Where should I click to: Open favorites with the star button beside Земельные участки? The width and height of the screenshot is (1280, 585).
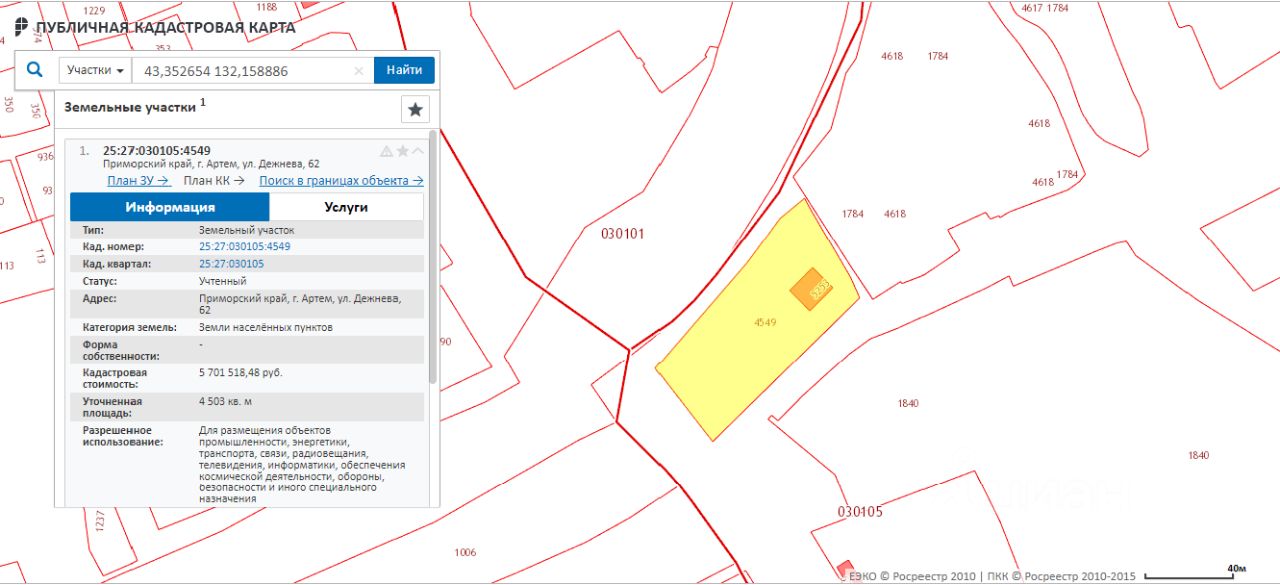(415, 109)
